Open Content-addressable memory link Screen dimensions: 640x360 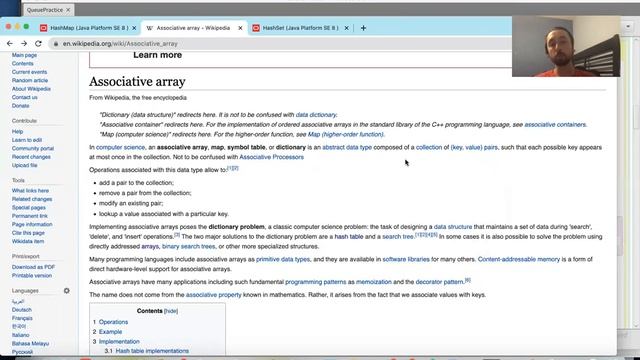click(x=519, y=260)
